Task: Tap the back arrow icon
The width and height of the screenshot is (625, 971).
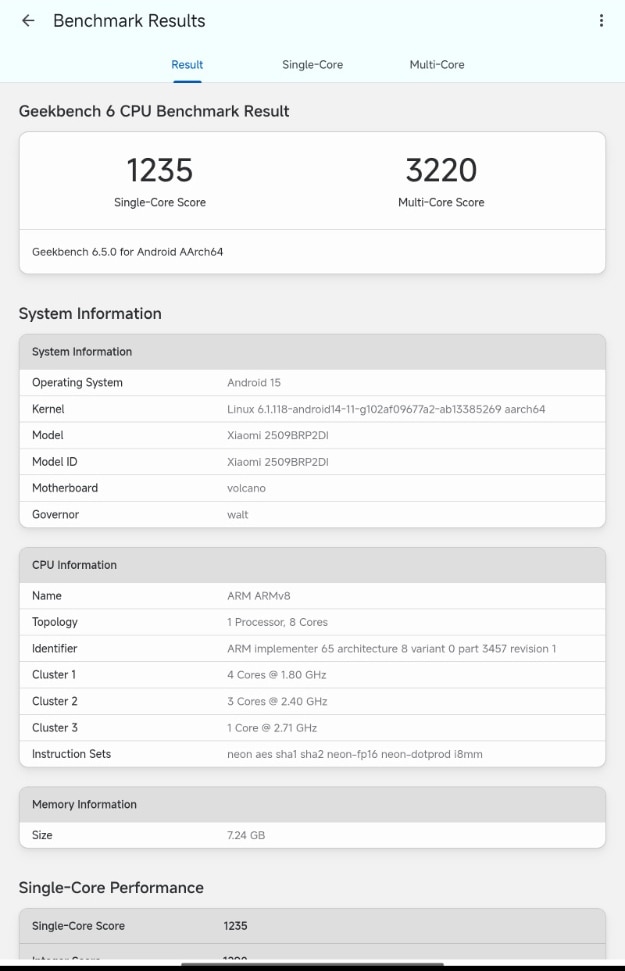Action: 28,21
